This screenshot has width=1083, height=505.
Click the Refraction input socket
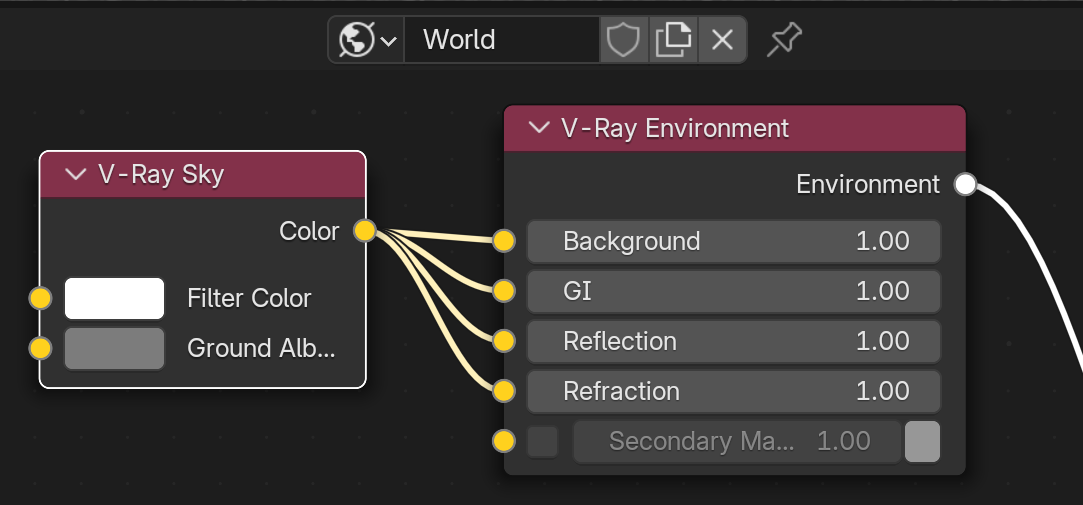[504, 391]
